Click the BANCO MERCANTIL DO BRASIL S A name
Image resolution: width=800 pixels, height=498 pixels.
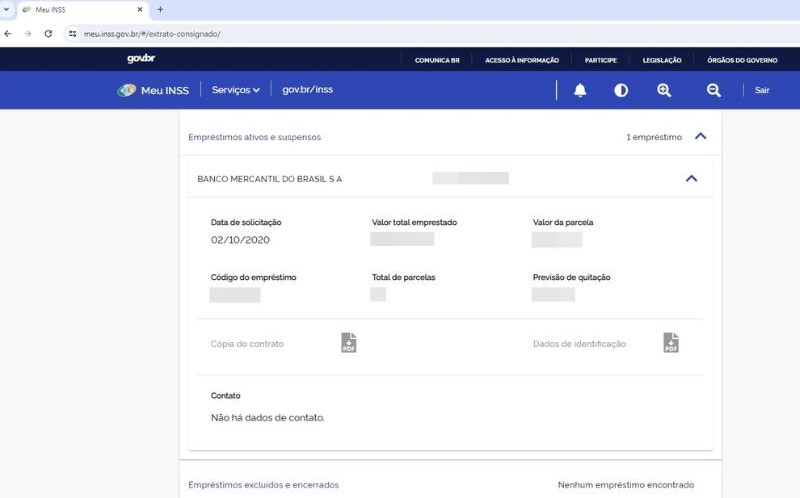(269, 179)
